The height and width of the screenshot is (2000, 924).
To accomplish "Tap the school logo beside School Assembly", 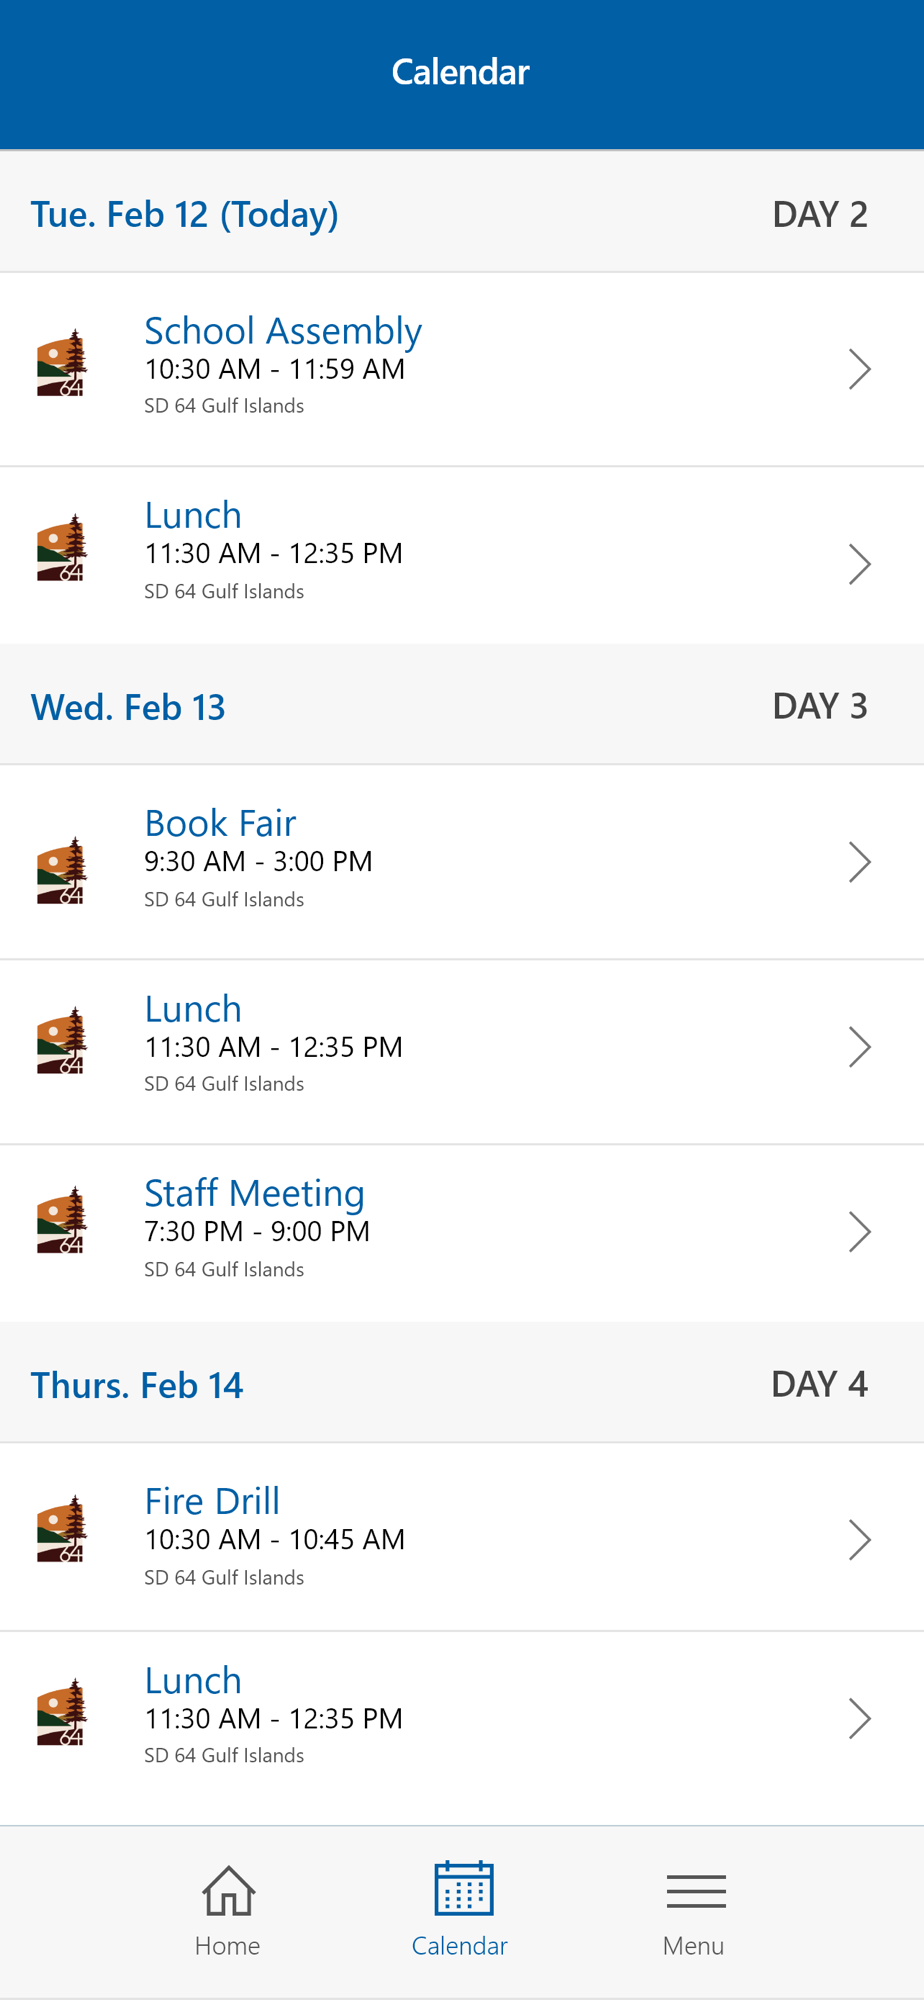I will click(62, 364).
